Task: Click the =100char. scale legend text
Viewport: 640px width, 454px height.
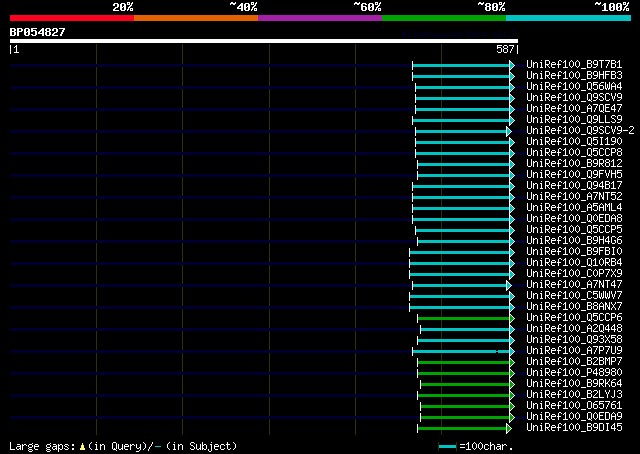Action: pyautogui.click(x=486, y=446)
